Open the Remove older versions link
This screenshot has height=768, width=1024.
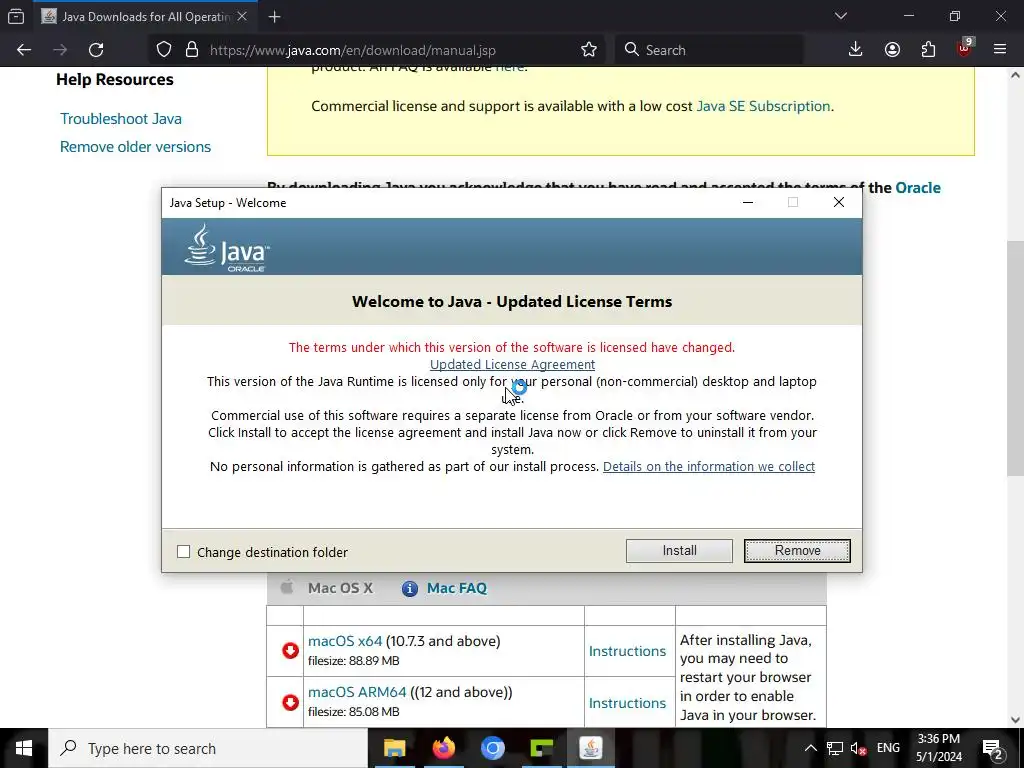point(135,147)
